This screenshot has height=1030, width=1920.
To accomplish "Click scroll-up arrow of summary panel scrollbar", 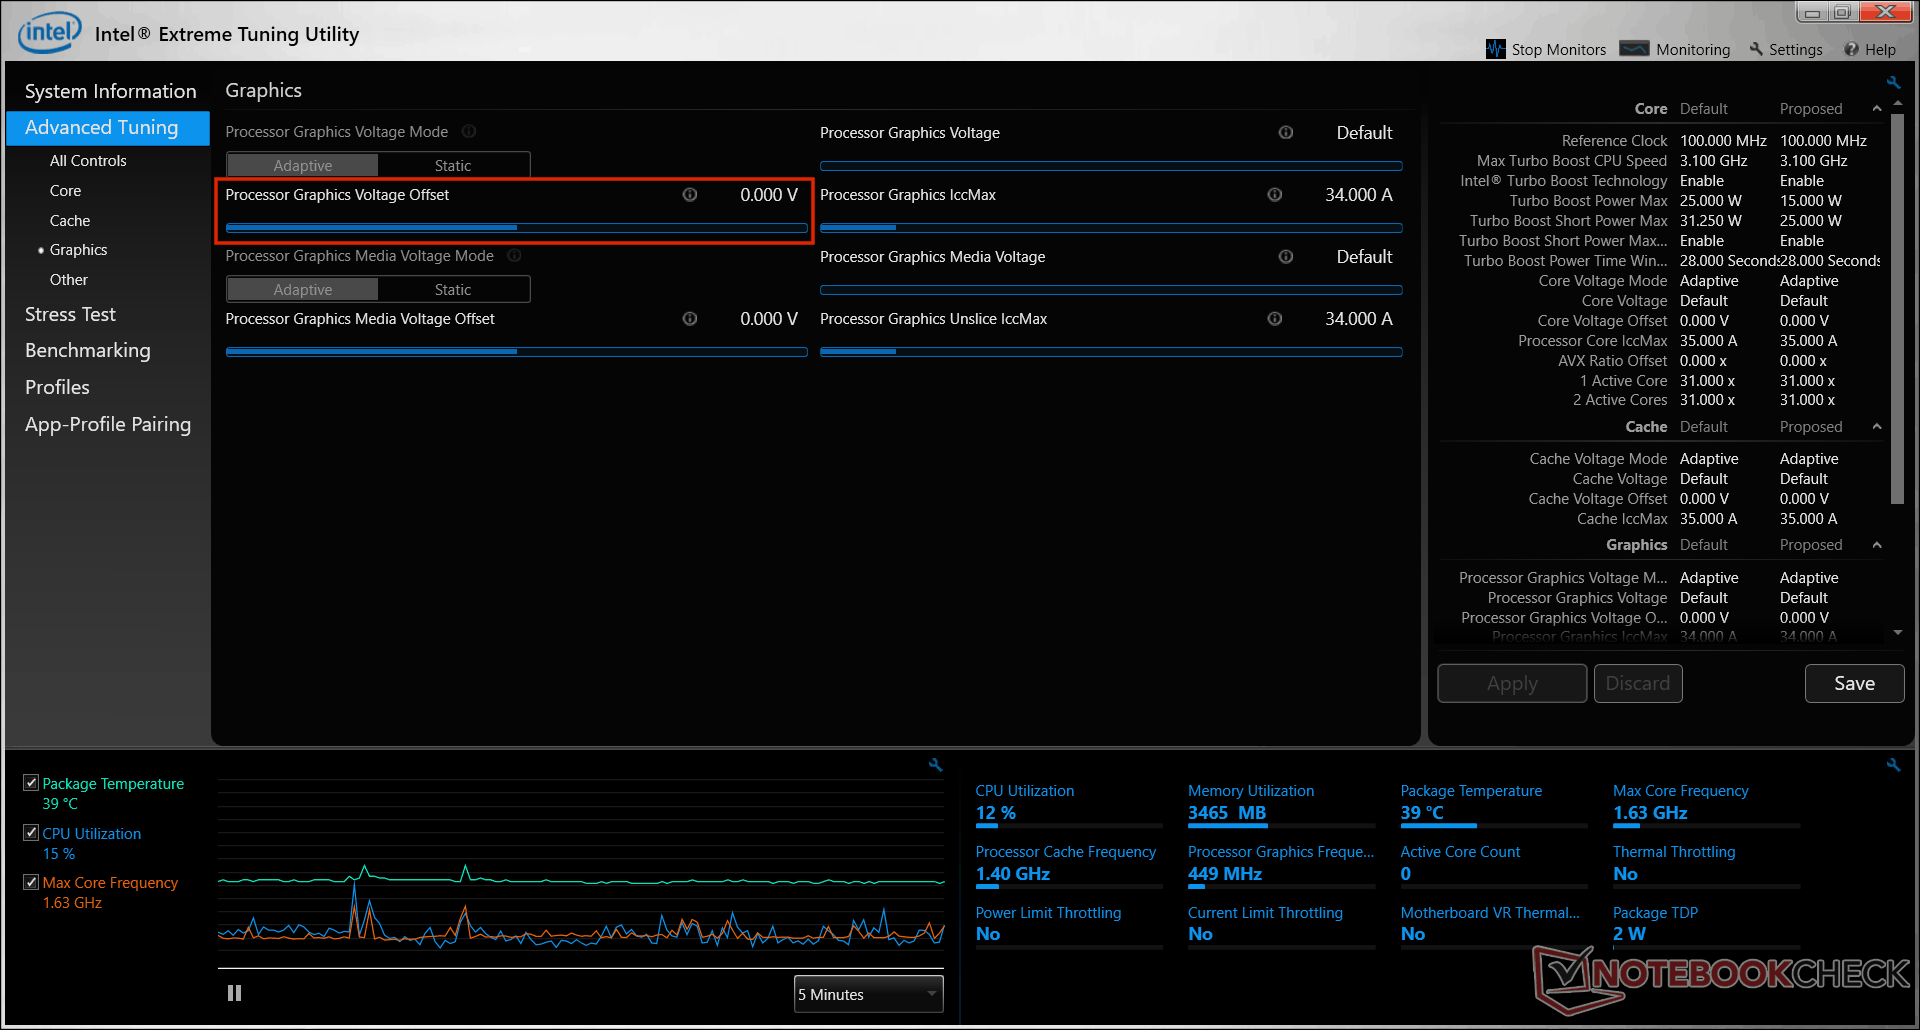I will pos(1897,104).
